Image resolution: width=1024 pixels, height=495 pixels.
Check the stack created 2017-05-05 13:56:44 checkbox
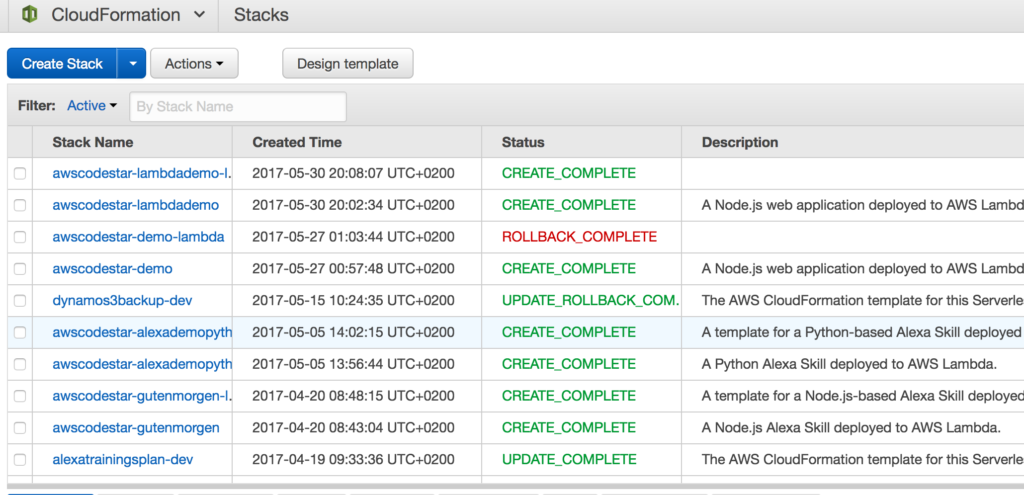[x=20, y=364]
